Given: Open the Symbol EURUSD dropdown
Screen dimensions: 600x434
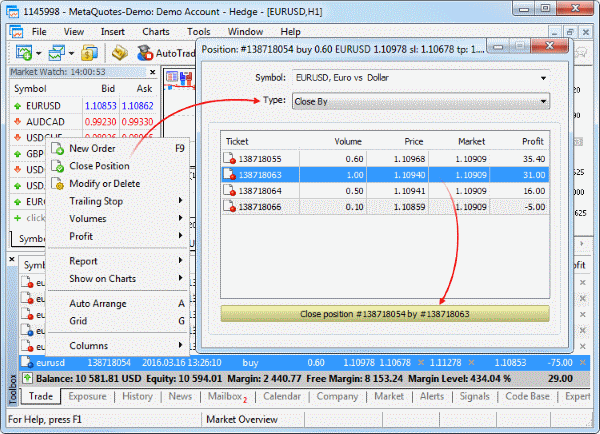Looking at the screenshot, I should coord(543,78).
